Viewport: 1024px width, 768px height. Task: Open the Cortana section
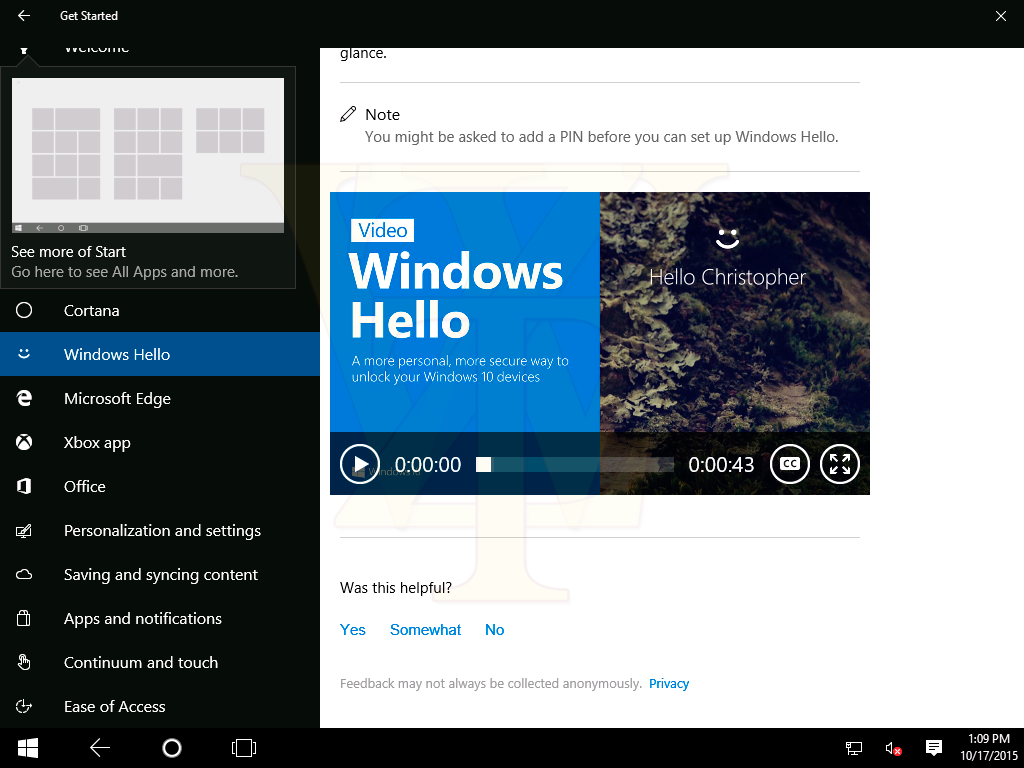[91, 311]
